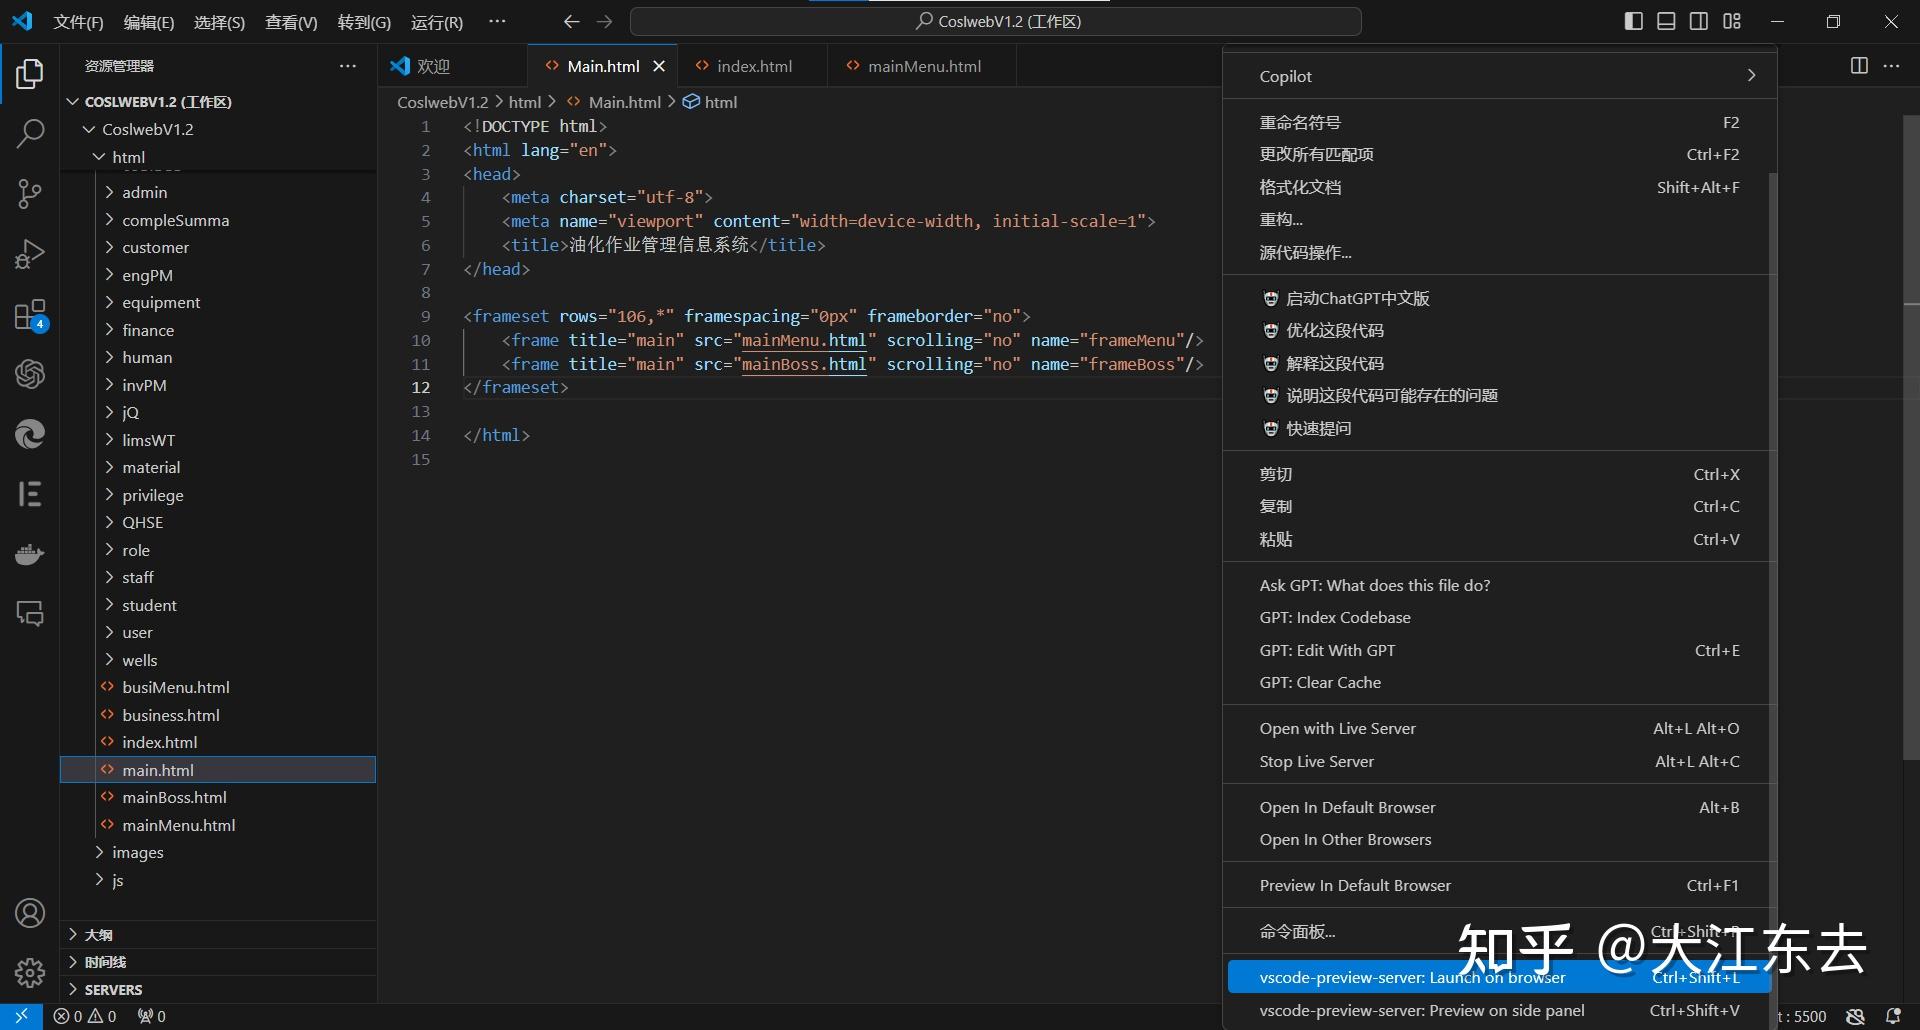This screenshot has height=1030, width=1920.
Task: Expand the admin folder
Action: point(146,192)
